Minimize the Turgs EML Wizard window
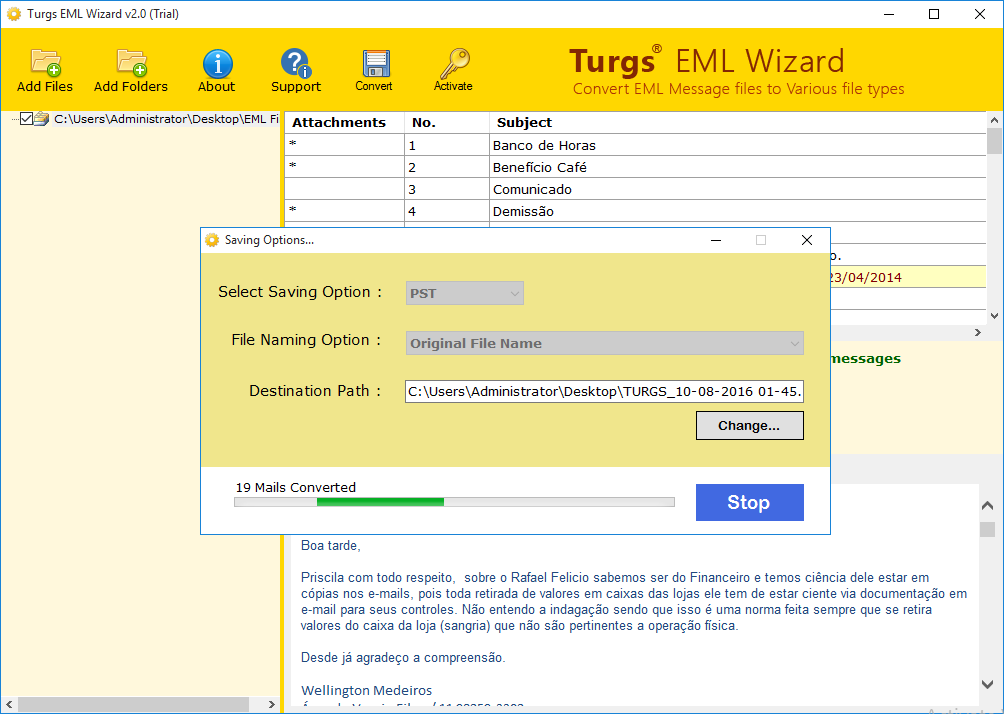 pos(889,14)
